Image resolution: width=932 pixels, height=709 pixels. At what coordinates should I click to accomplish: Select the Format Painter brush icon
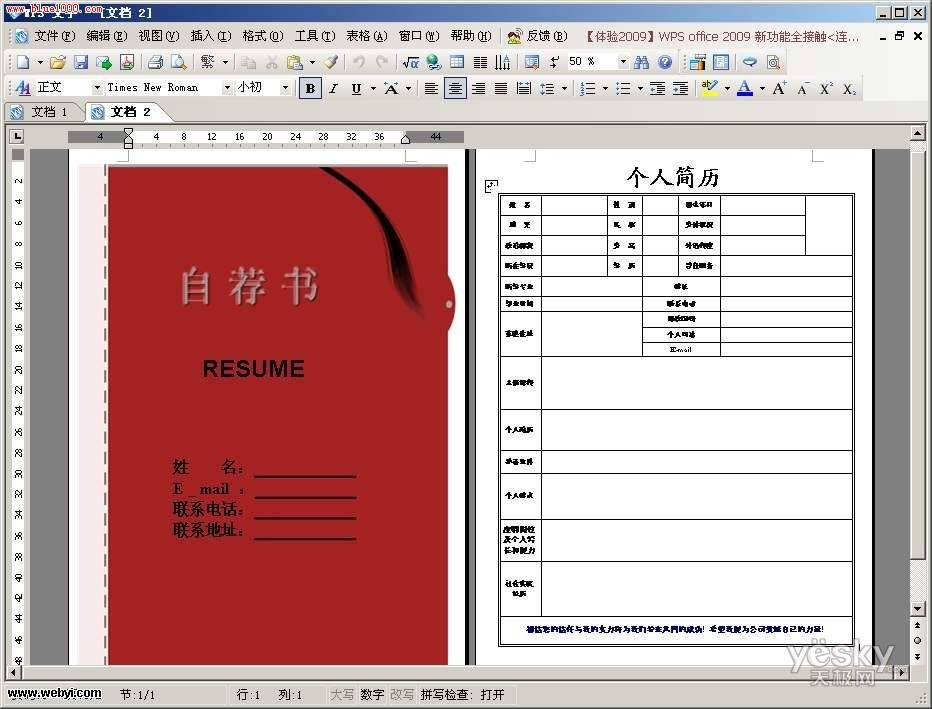coord(330,62)
